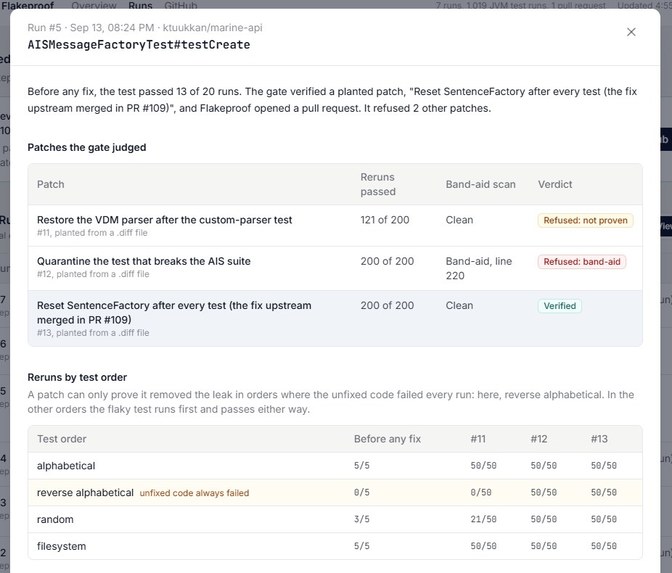Click the 'Refused: not proven' verdict badge
This screenshot has width=672, height=573.
click(x=585, y=220)
